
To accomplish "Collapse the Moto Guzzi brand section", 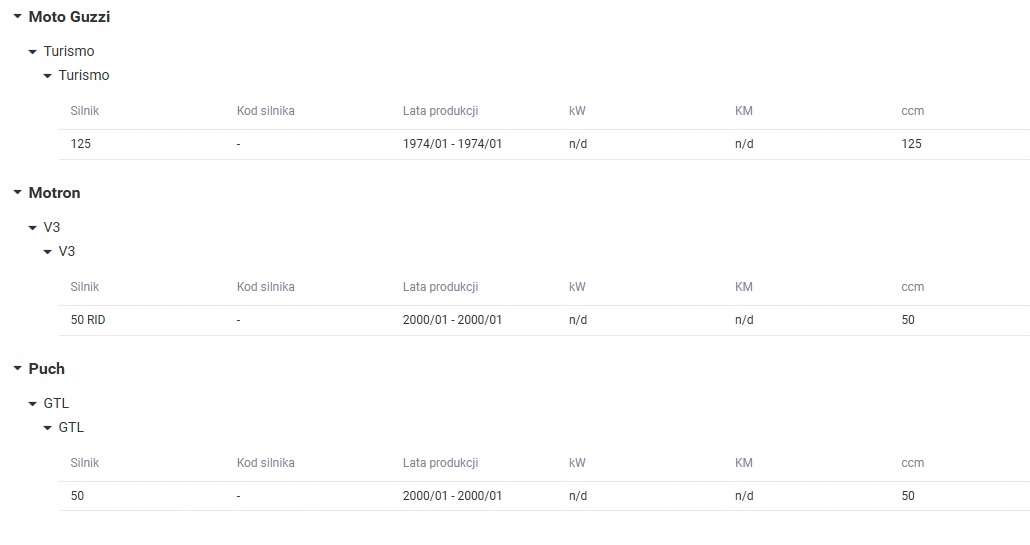I will pos(18,16).
